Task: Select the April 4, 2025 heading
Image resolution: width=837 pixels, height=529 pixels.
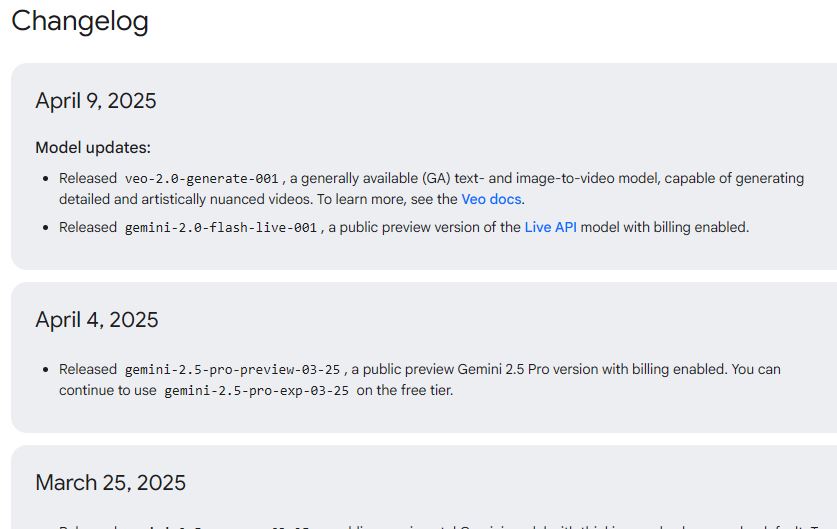Action: click(x=97, y=320)
